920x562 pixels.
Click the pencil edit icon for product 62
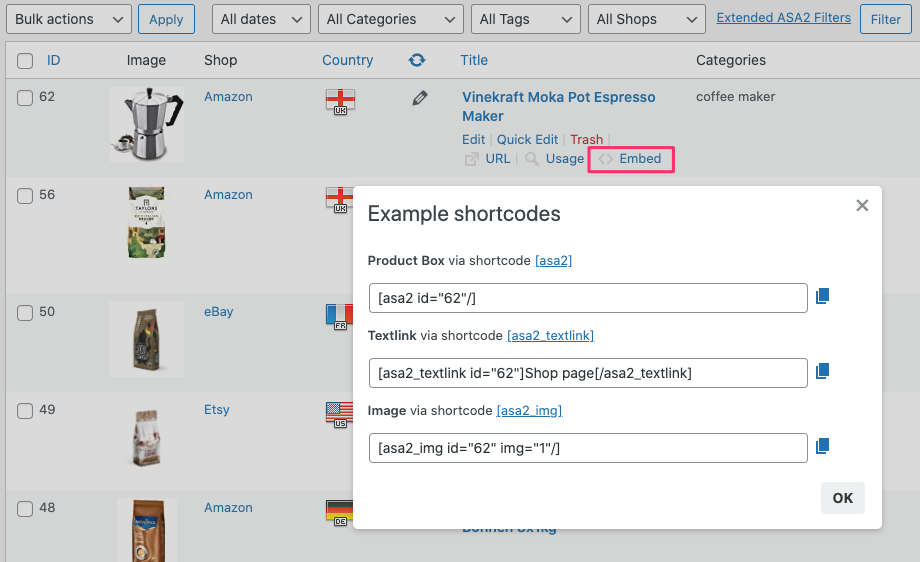click(x=420, y=98)
